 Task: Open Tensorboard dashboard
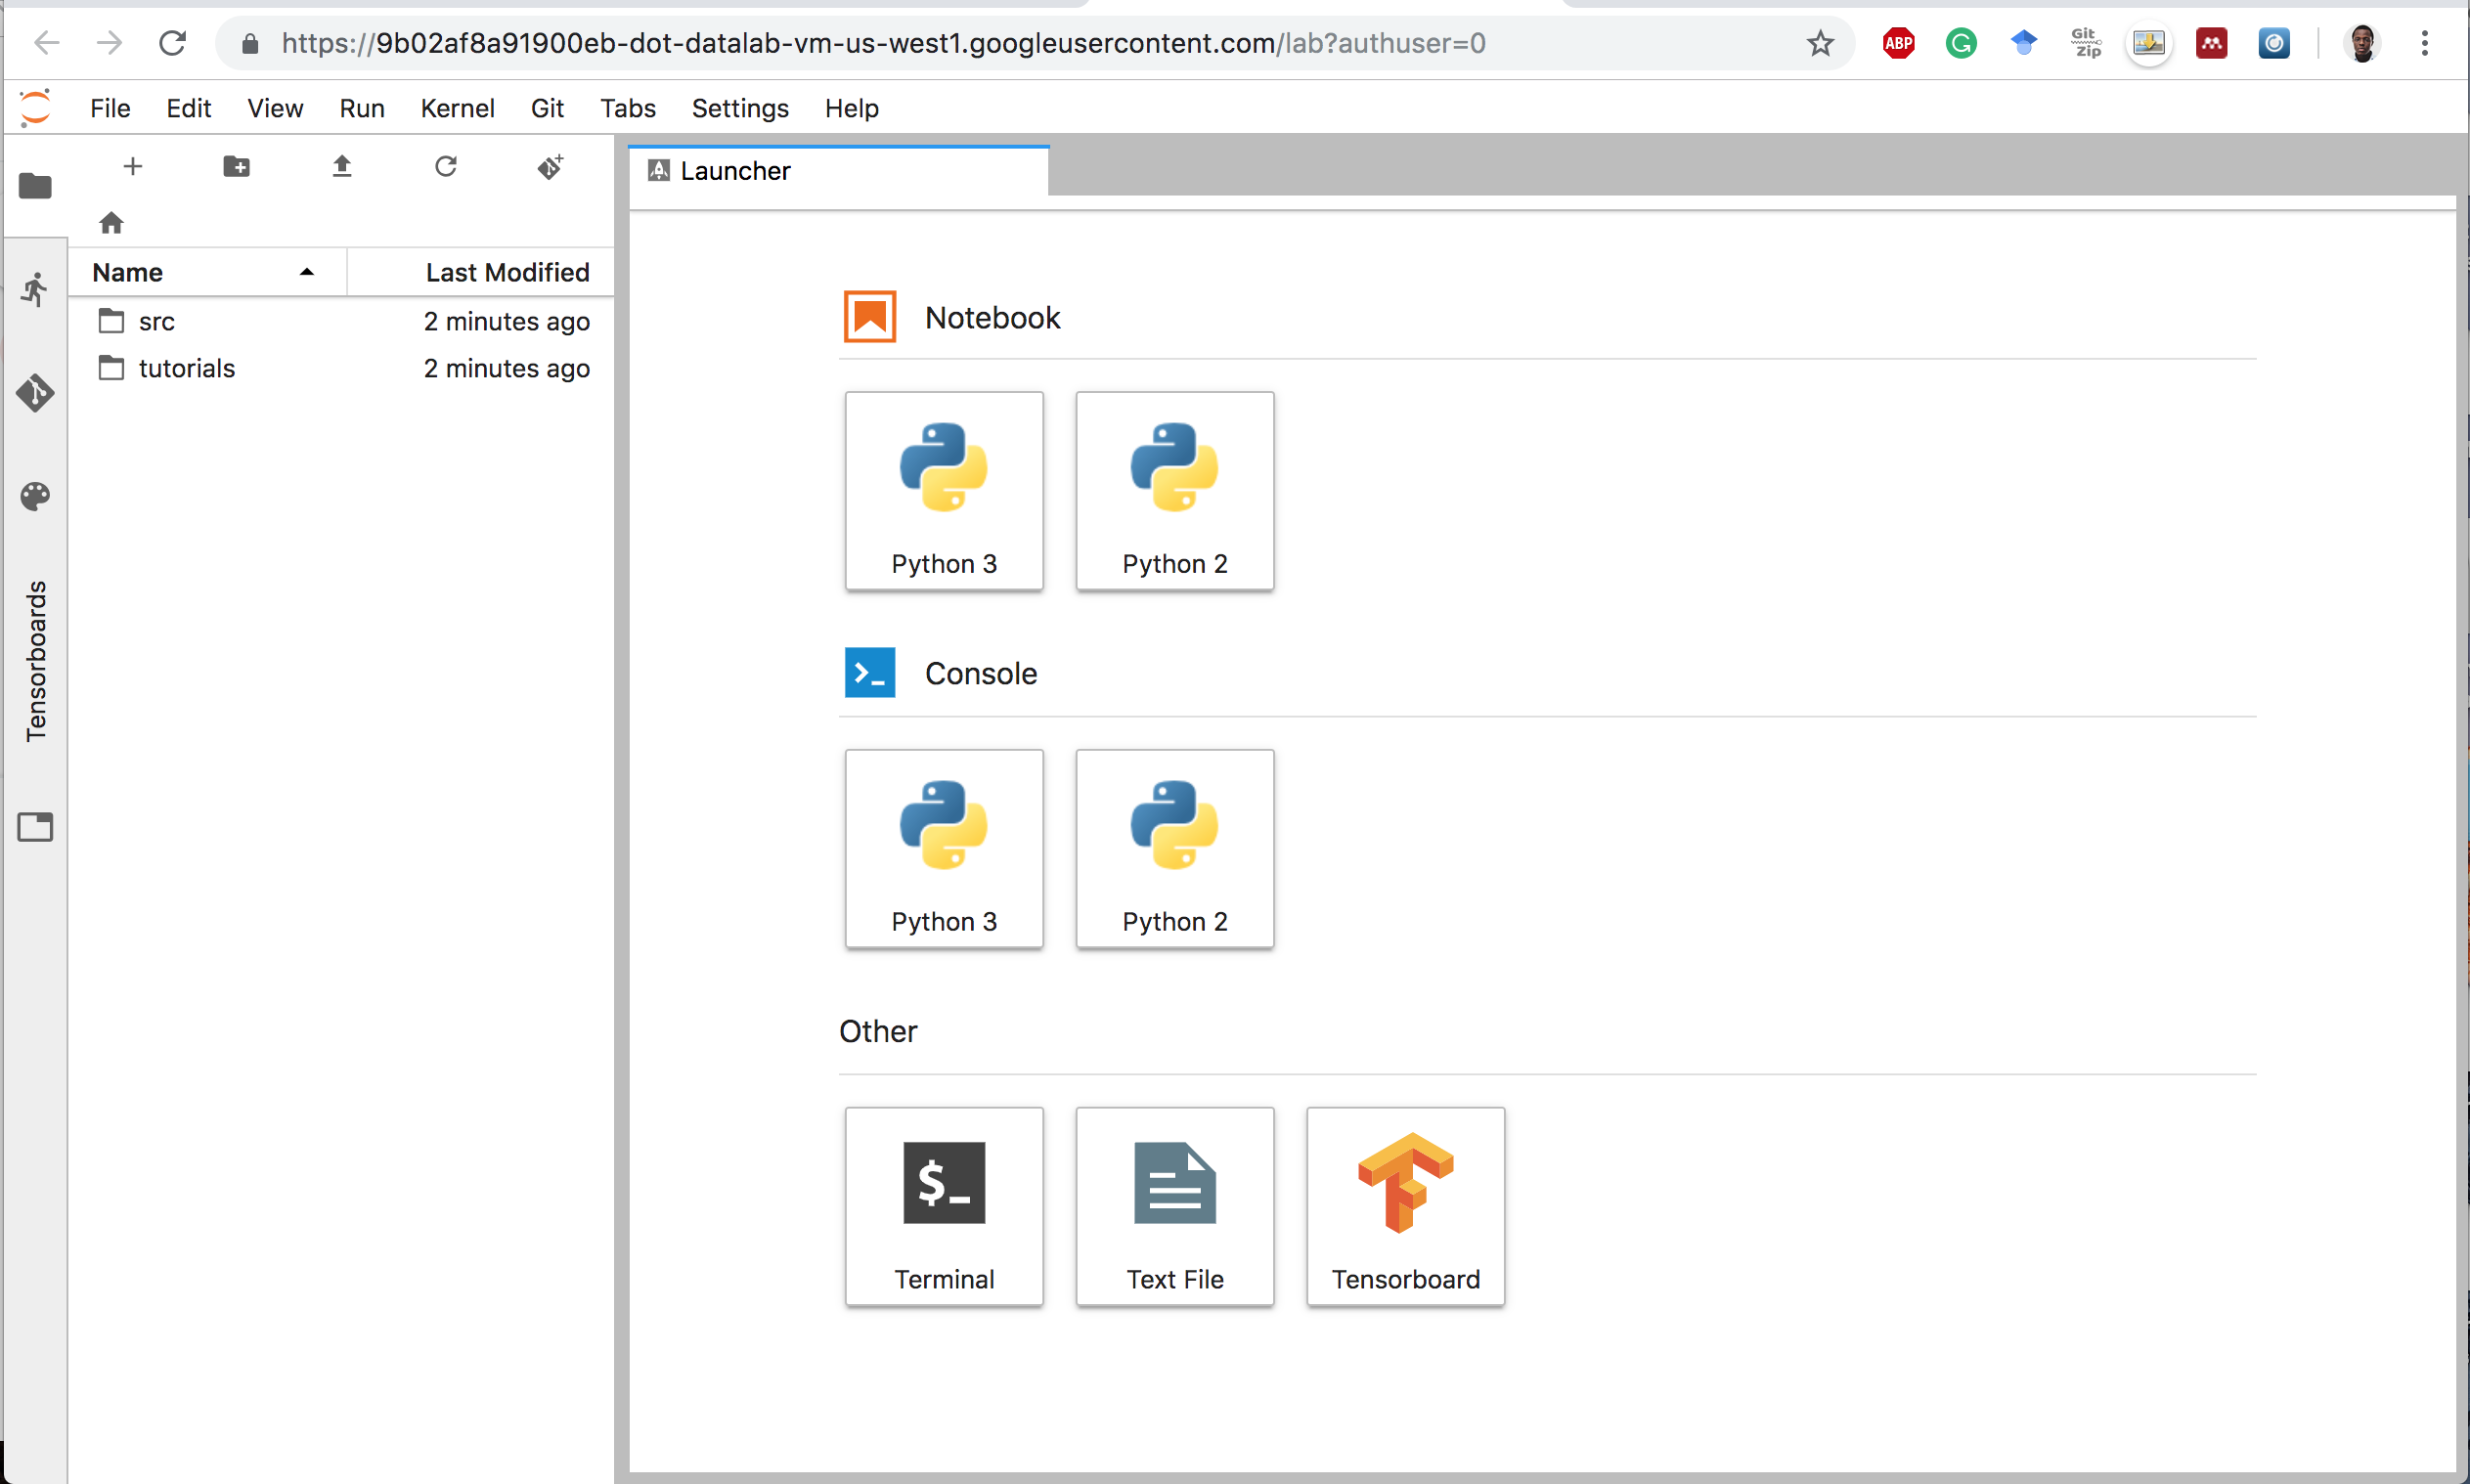1406,1205
